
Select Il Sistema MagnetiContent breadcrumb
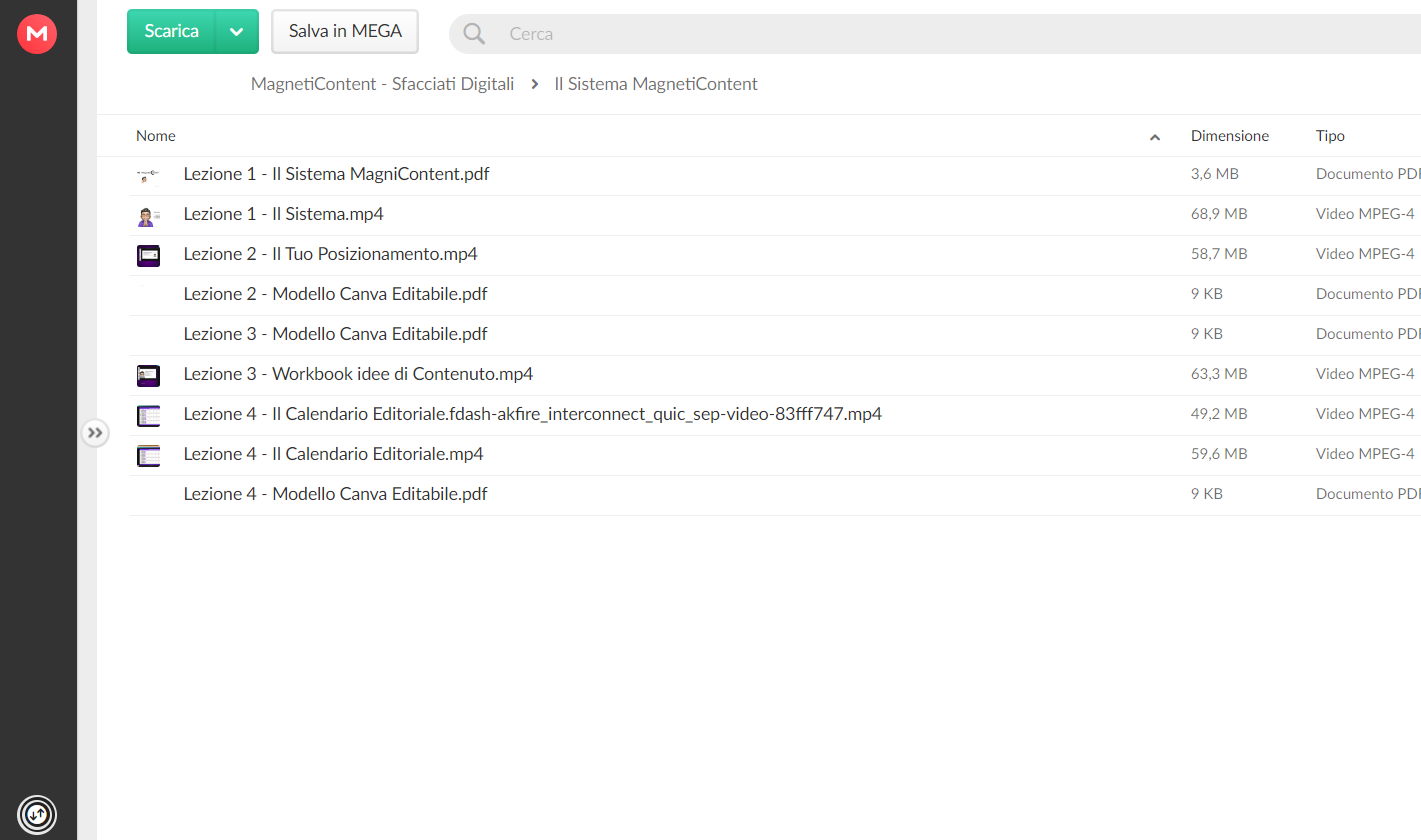[656, 84]
